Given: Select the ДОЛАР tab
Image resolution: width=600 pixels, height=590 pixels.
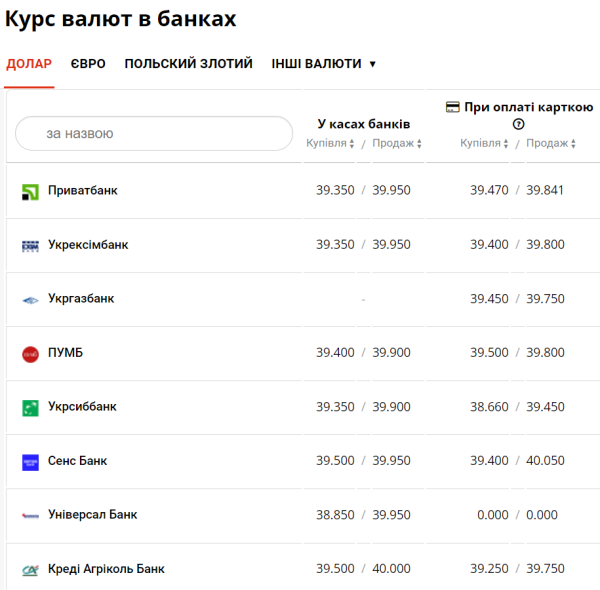Looking at the screenshot, I should (x=29, y=64).
